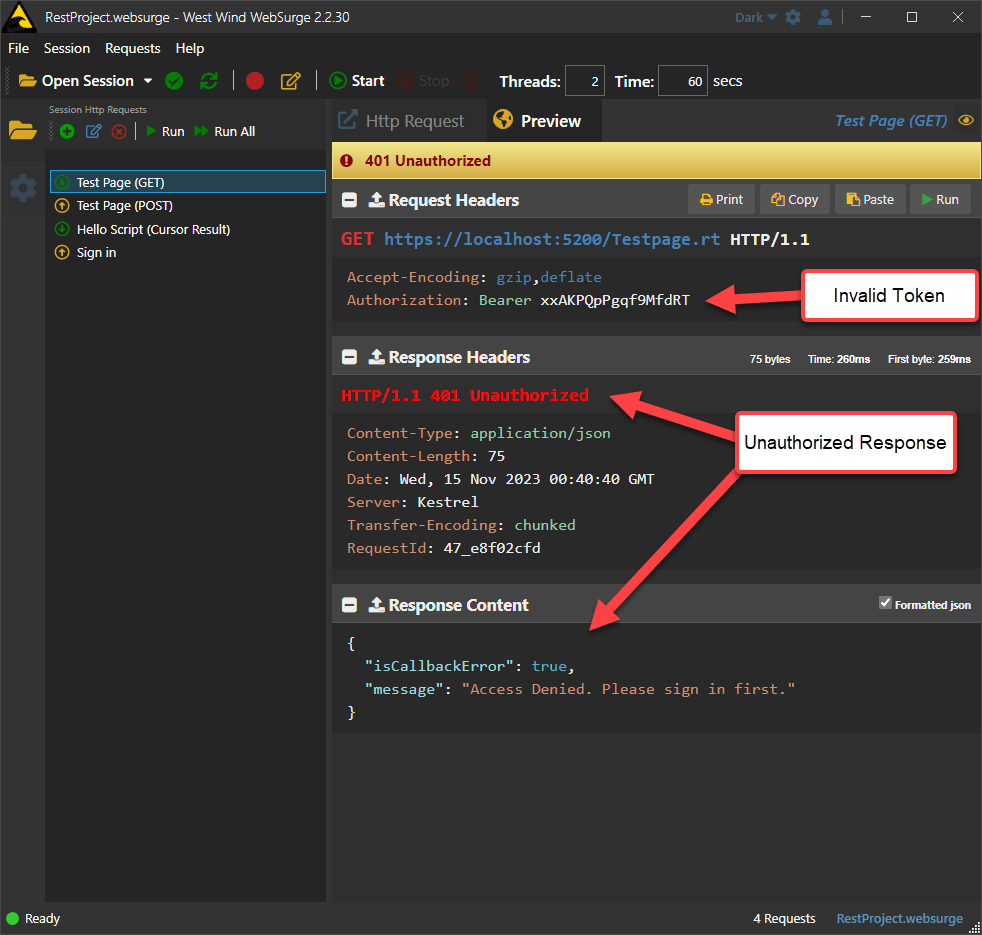Image resolution: width=982 pixels, height=935 pixels.
Task: Click the open folder icon in left sidebar
Action: point(23,130)
